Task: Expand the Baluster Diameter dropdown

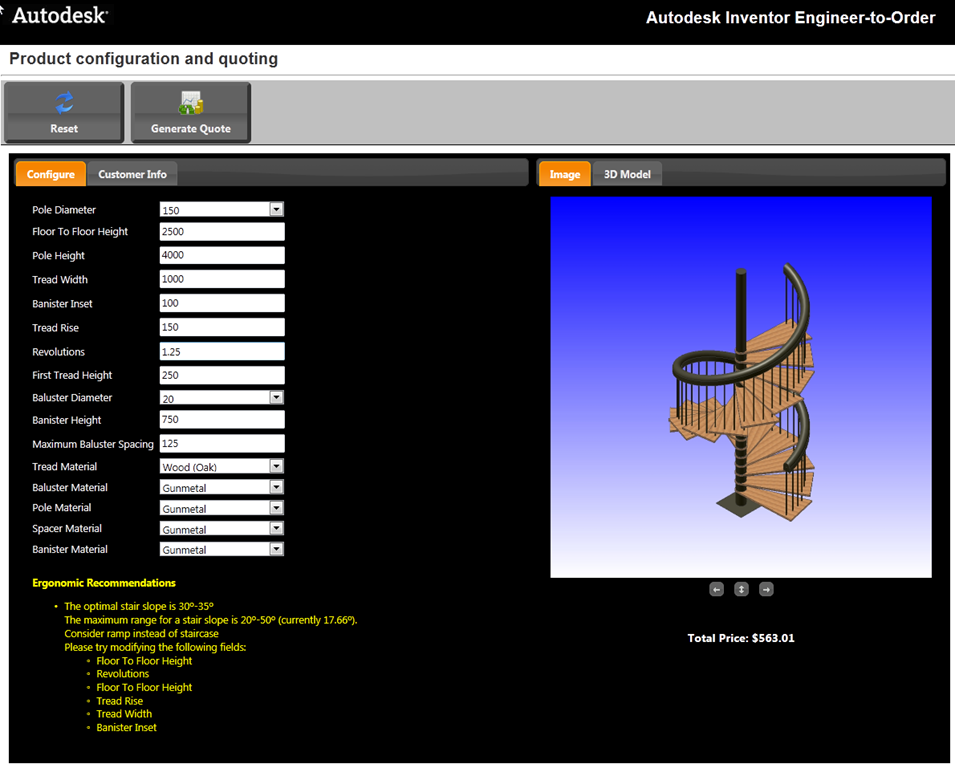Action: click(276, 398)
